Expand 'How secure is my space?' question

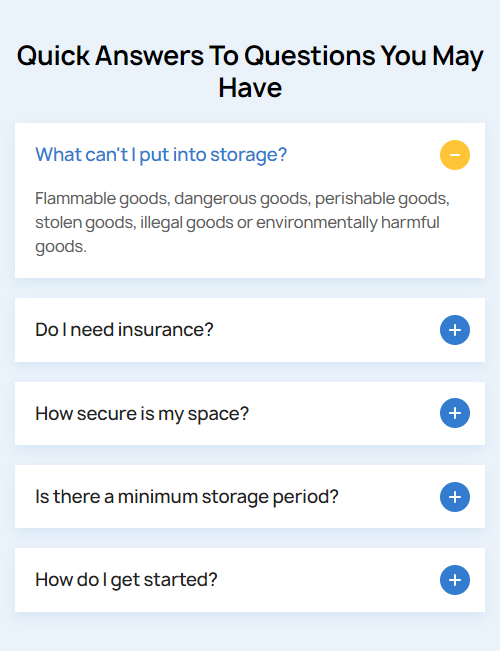[x=142, y=414]
